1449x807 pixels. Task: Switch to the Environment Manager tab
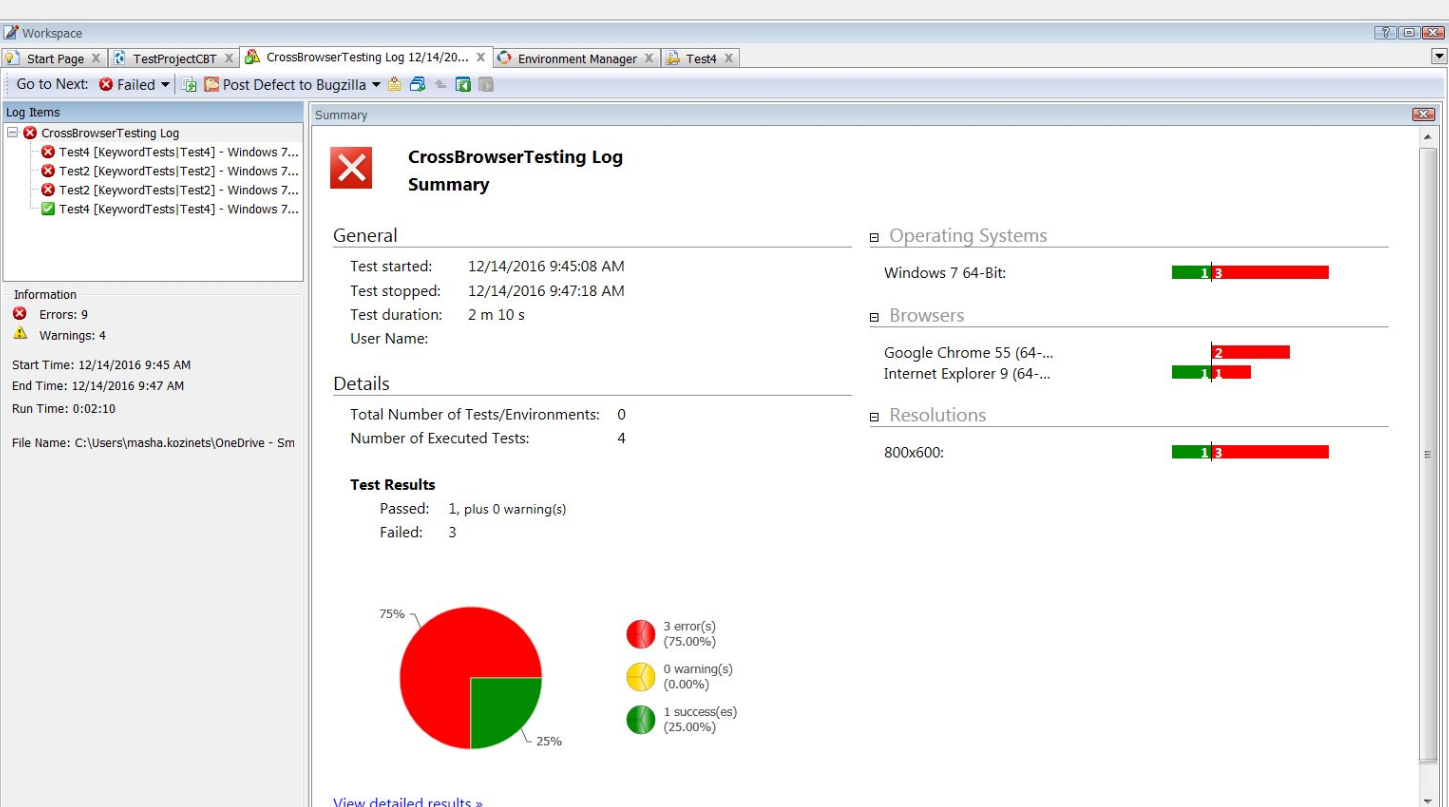click(x=577, y=59)
